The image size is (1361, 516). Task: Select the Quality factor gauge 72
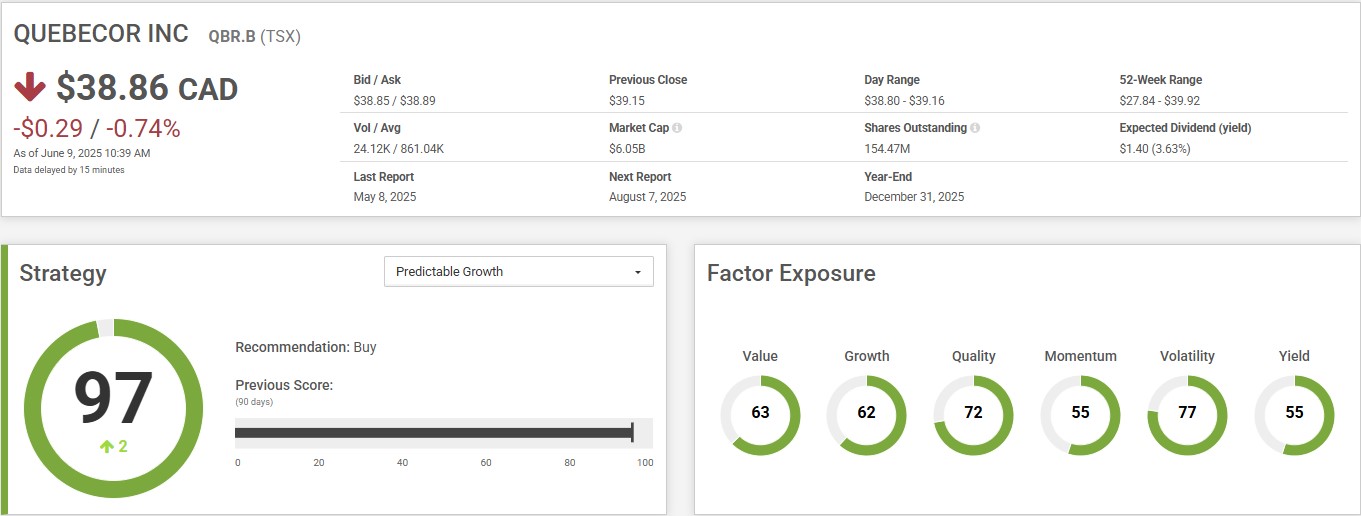pos(973,415)
